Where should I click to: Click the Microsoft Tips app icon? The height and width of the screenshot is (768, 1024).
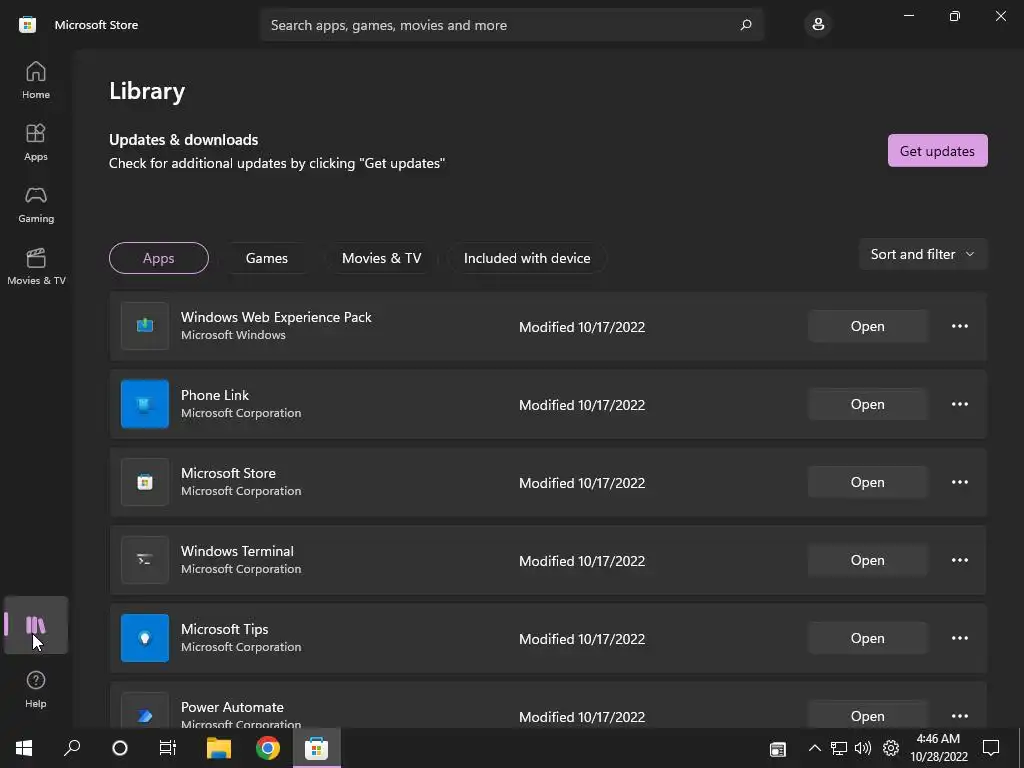click(145, 638)
